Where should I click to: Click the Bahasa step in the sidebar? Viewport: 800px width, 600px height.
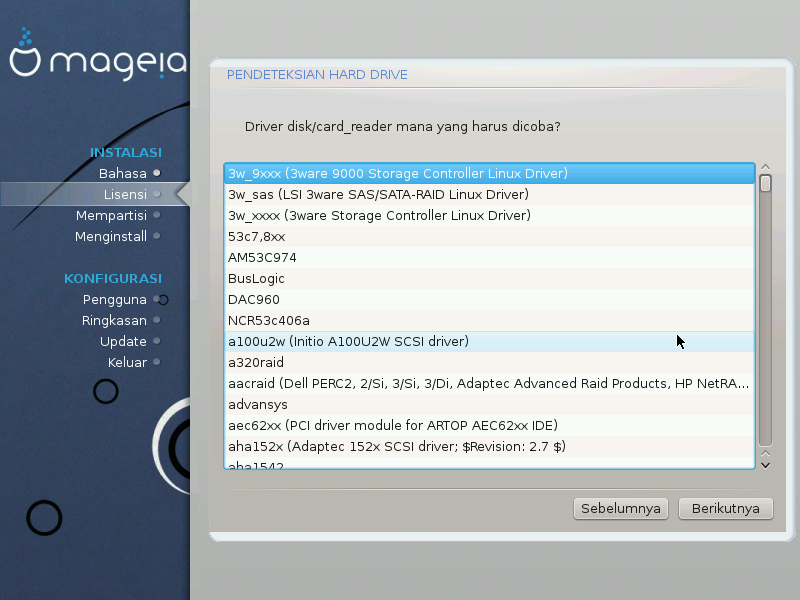click(x=123, y=173)
